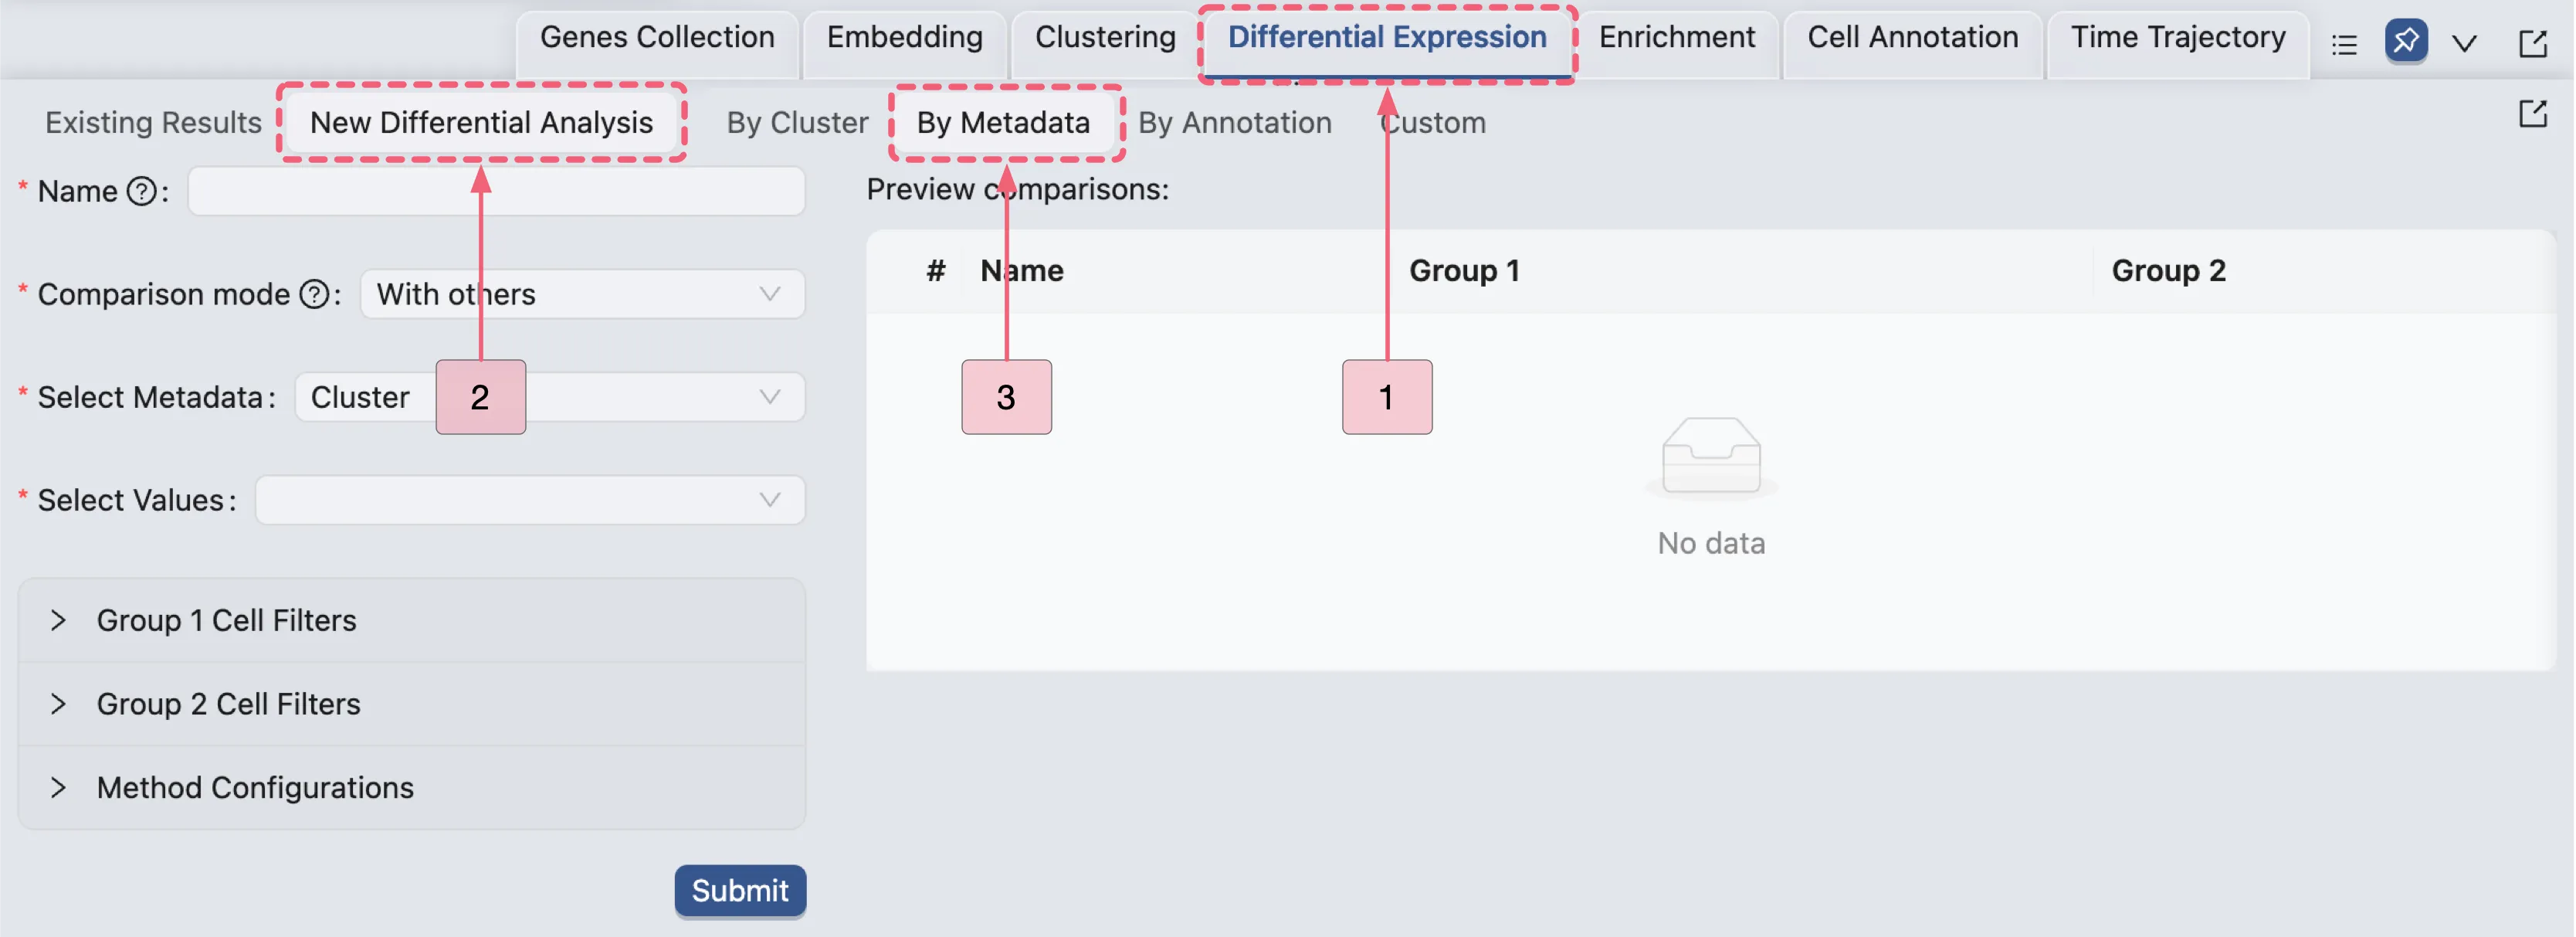Open the Comparison mode dropdown
Screen dimensions: 2576x937
582,294
